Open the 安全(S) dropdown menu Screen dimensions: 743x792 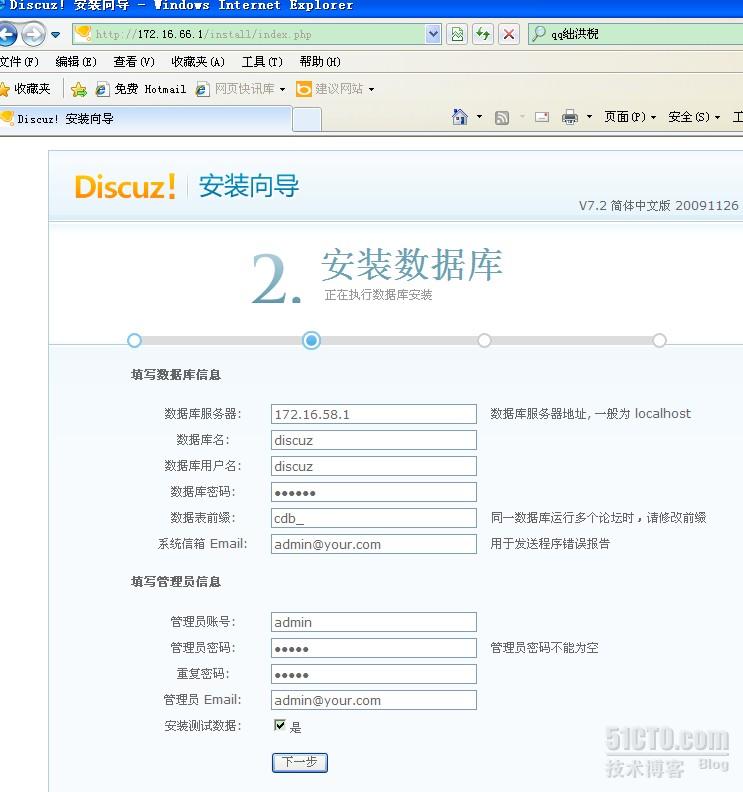pos(695,117)
